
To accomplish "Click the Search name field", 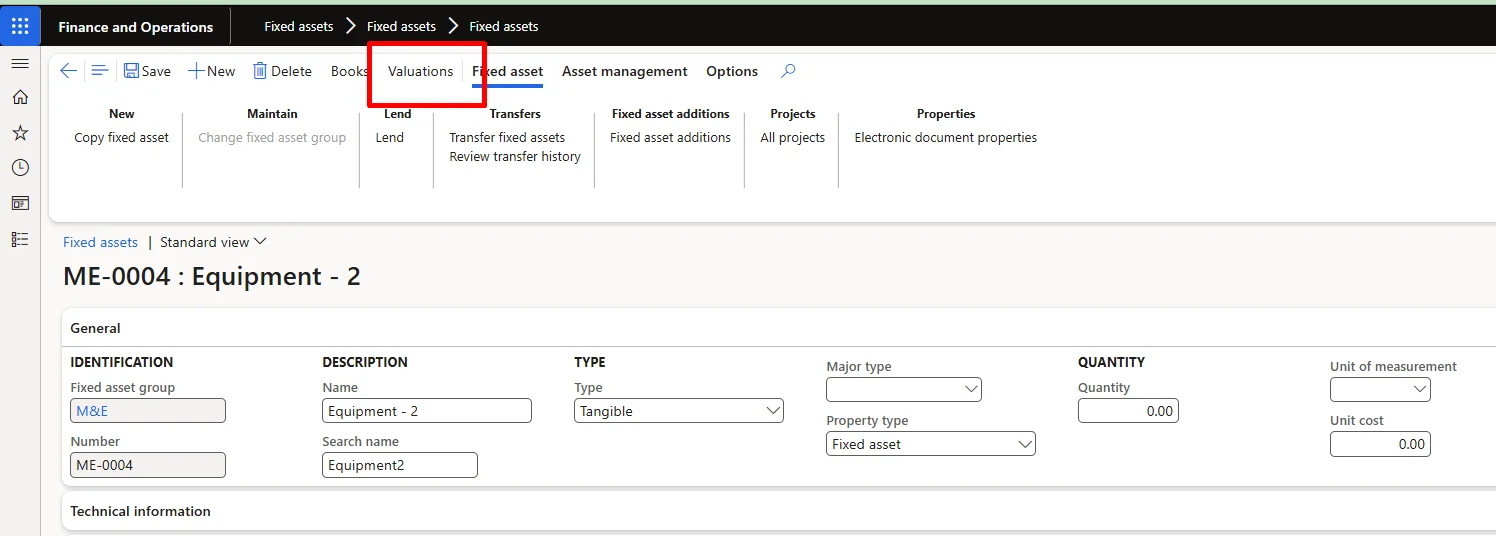I will click(400, 465).
